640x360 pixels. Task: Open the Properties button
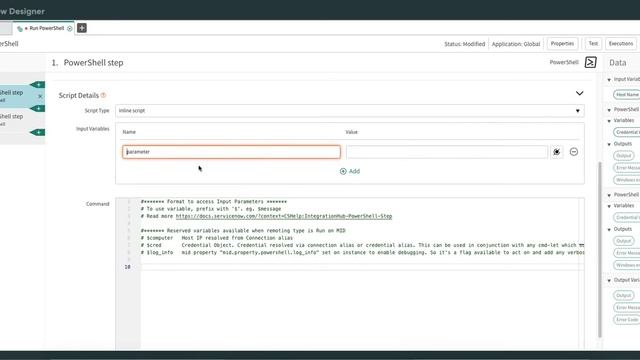tap(562, 44)
